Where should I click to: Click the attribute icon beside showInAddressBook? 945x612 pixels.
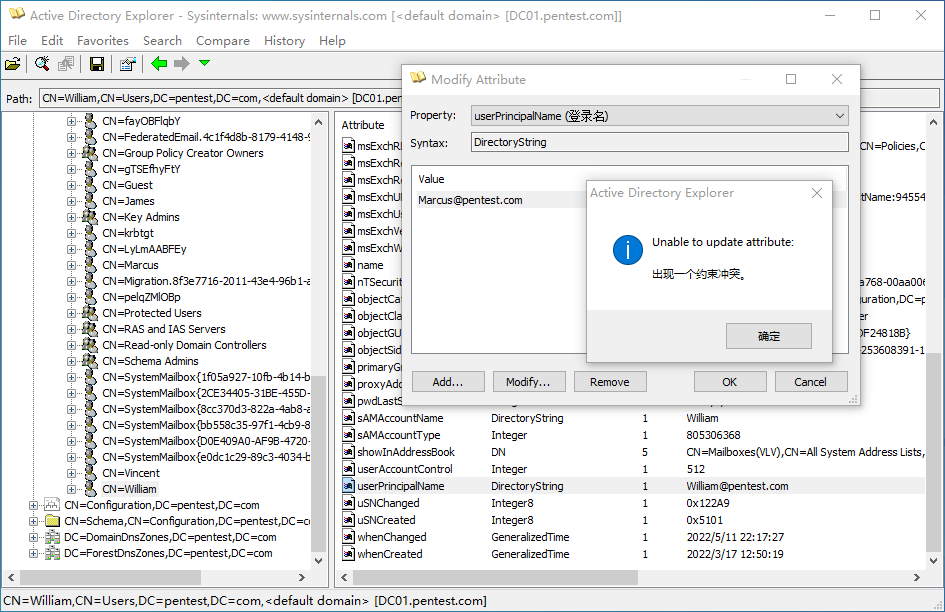coord(348,452)
